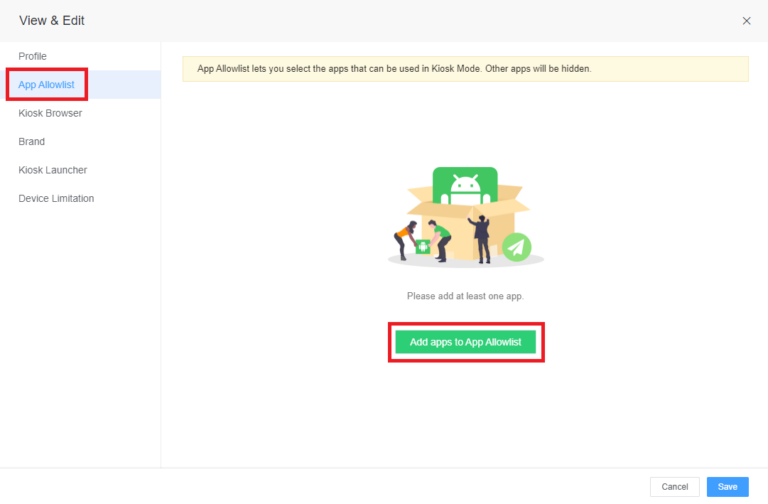768x504 pixels.
Task: Click the Android box illustration
Action: click(x=465, y=217)
